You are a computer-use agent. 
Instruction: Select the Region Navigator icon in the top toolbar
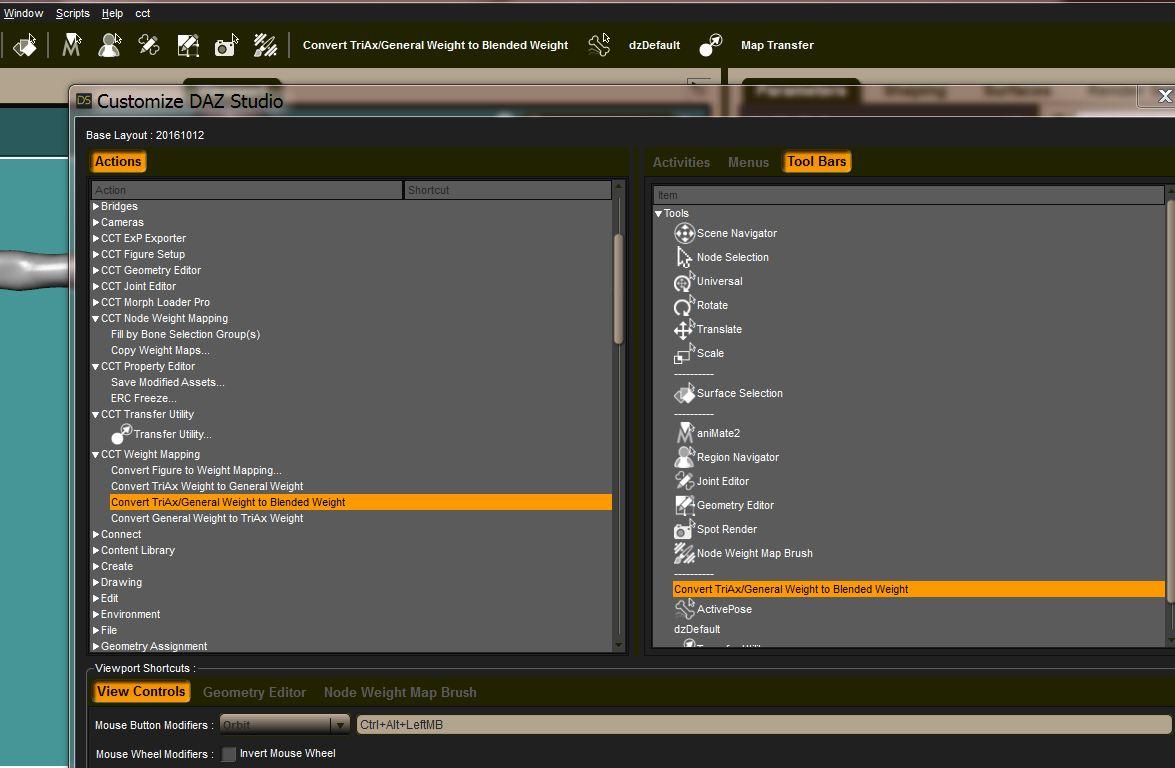110,45
